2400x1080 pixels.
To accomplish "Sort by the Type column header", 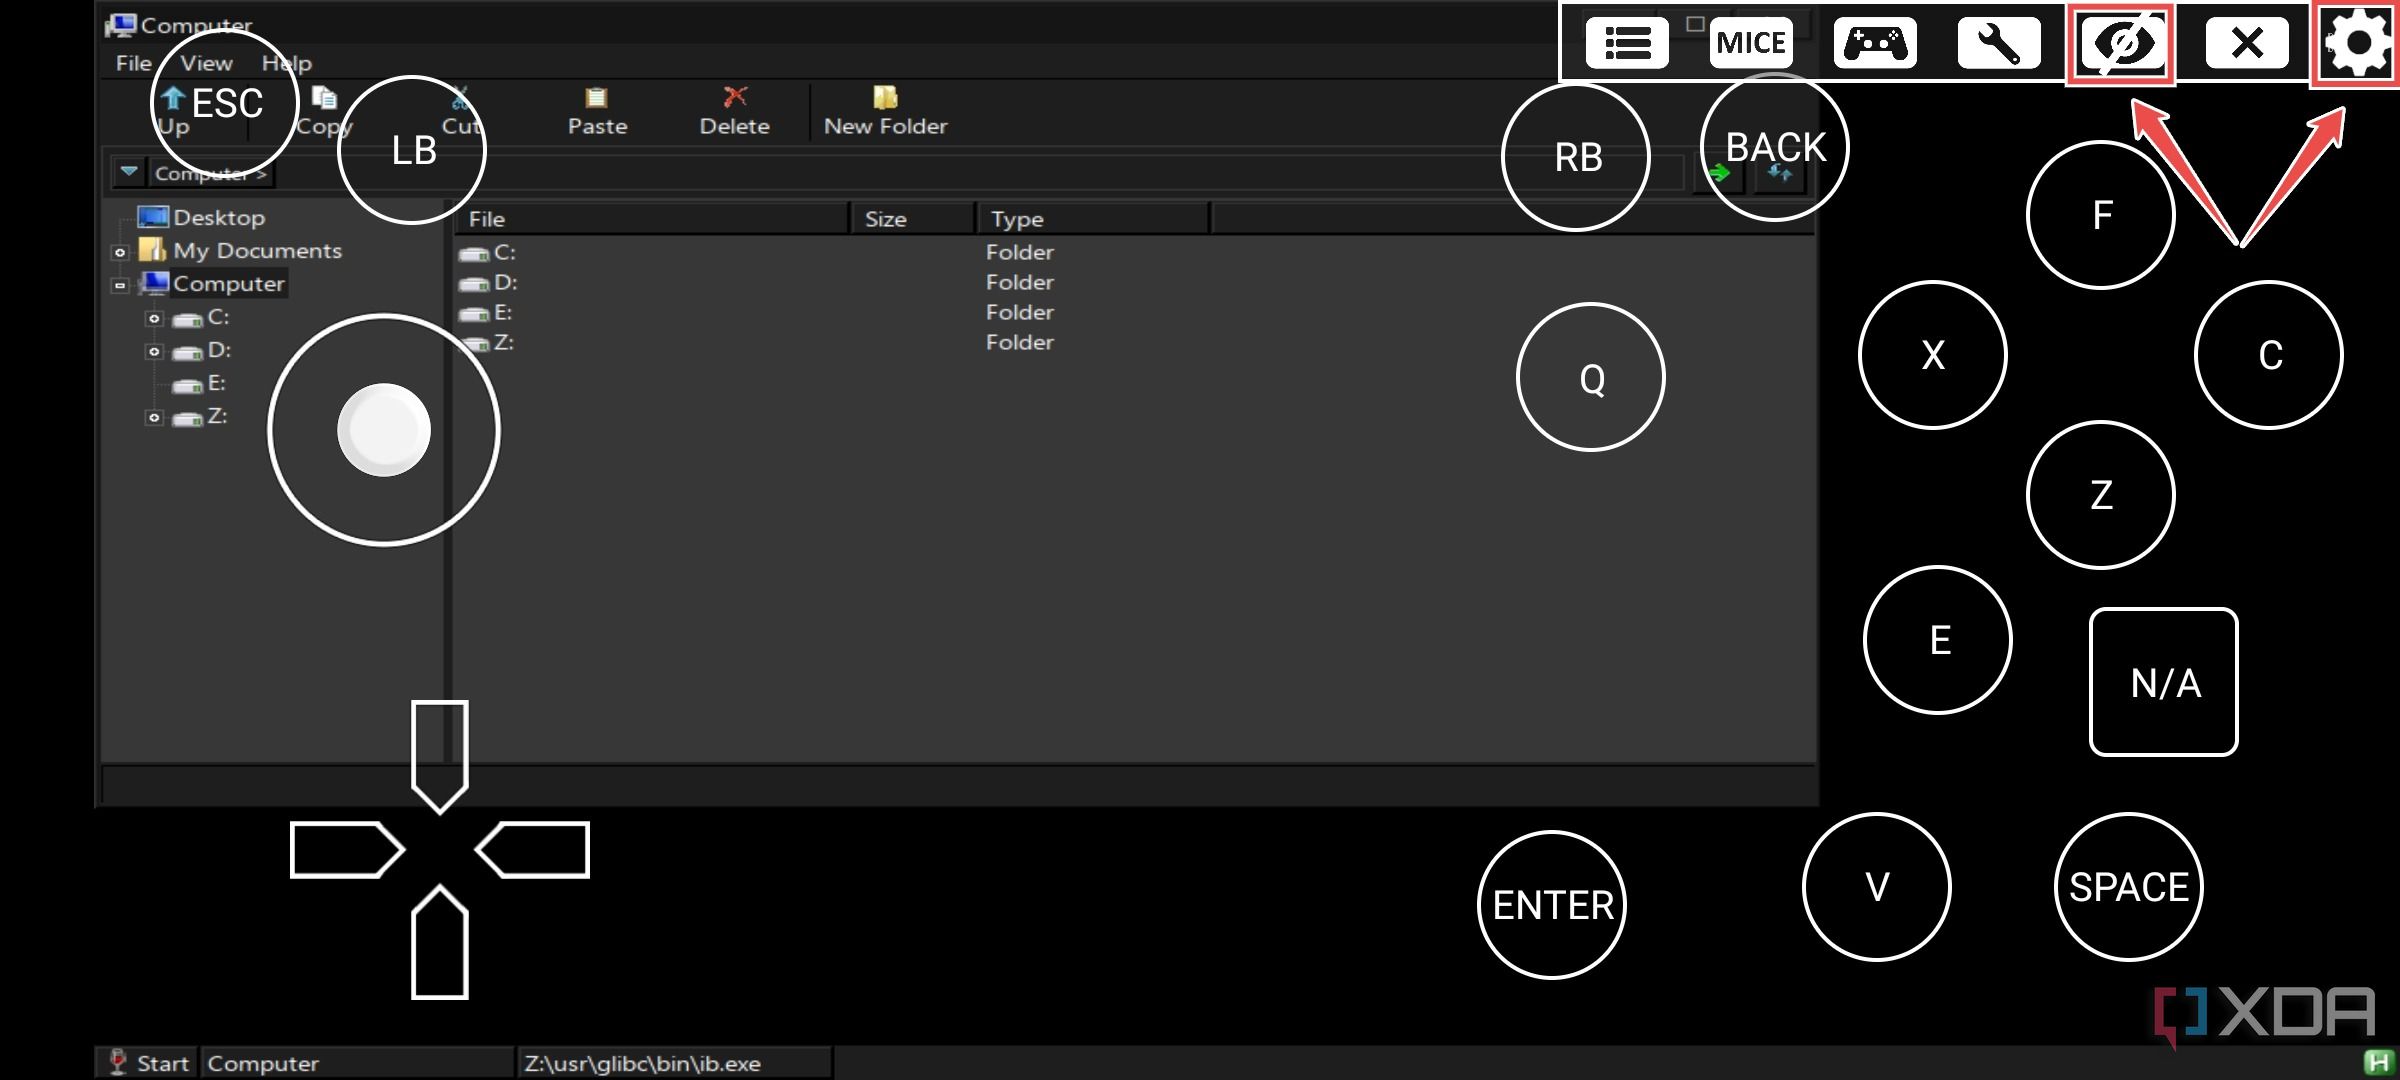I will click(1092, 218).
